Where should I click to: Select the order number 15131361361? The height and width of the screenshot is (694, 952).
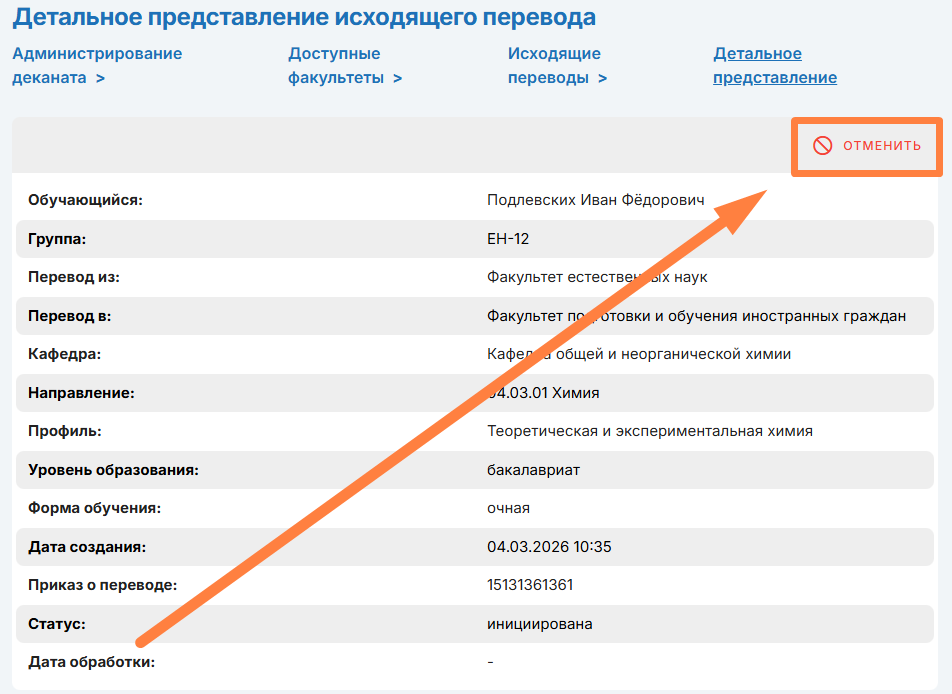pos(530,585)
